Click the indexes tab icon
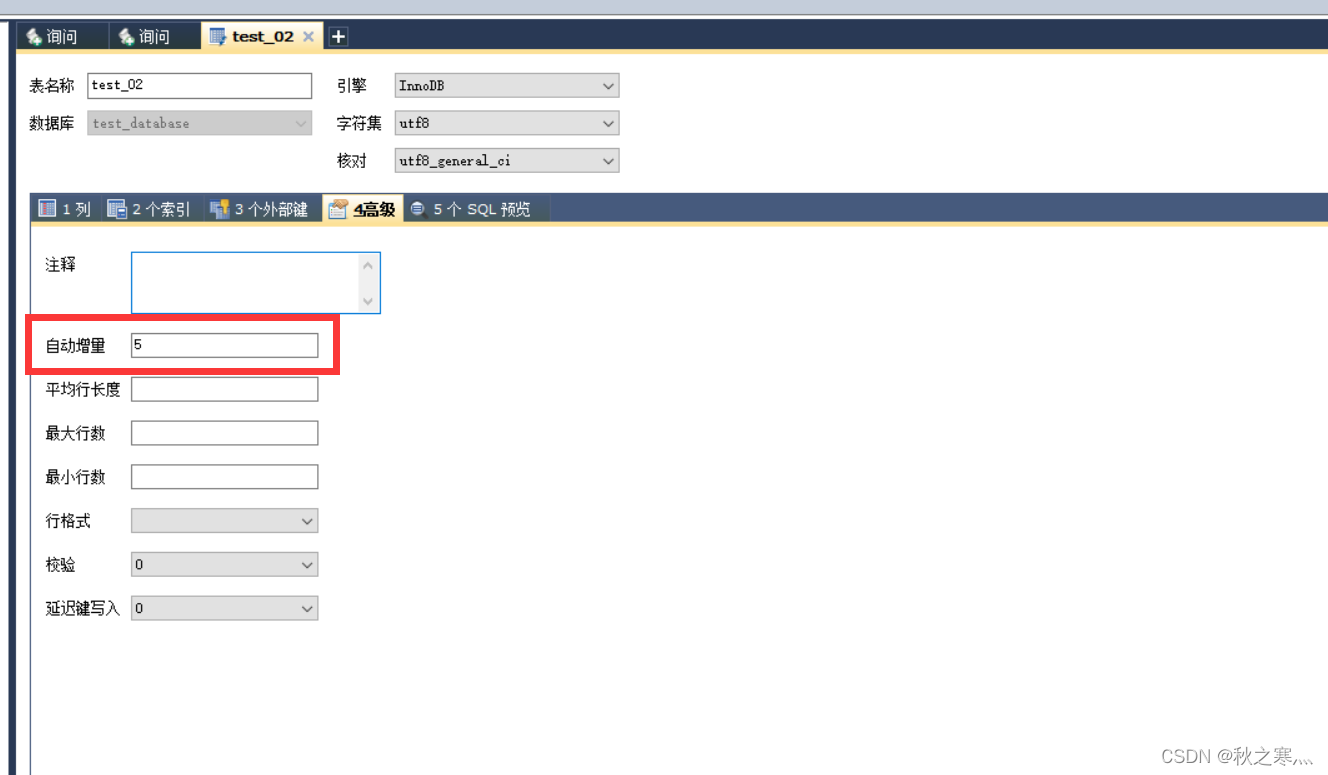This screenshot has height=775, width=1328. (x=117, y=209)
